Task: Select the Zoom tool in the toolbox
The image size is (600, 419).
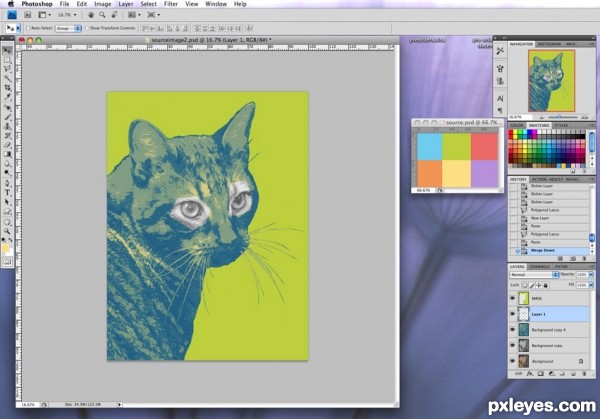Action: click(7, 232)
